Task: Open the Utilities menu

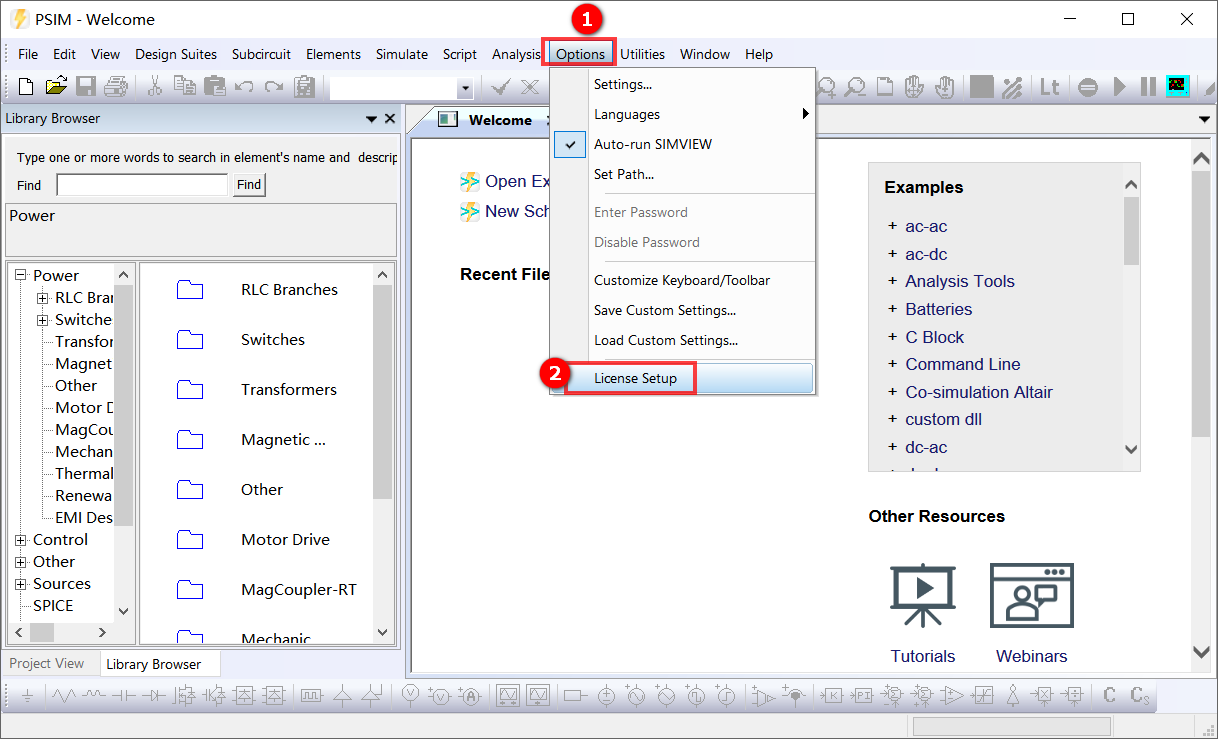Action: point(642,54)
